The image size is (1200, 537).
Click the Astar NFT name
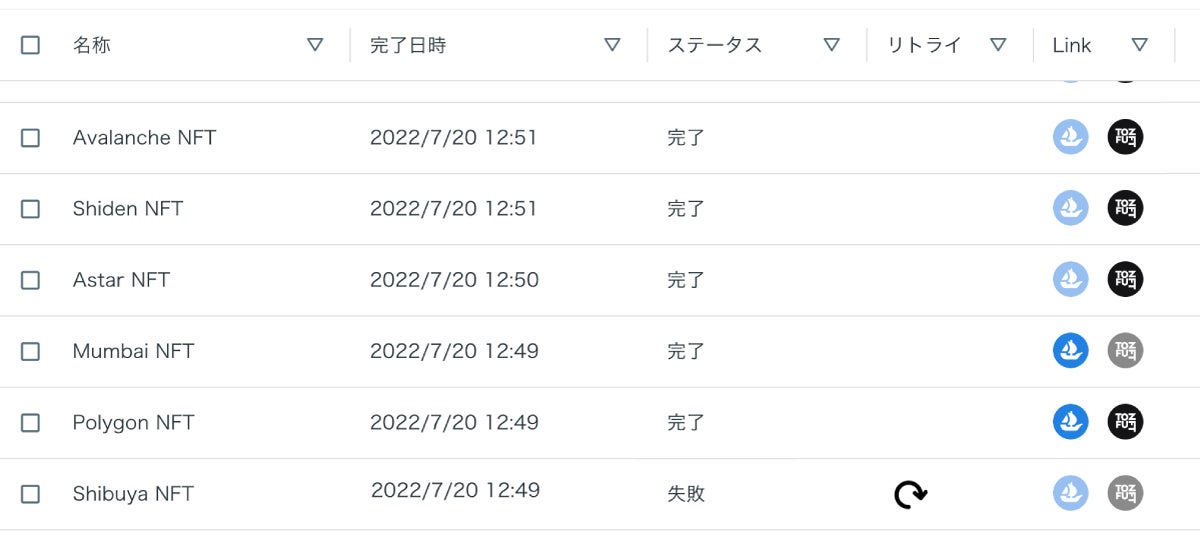(x=121, y=280)
